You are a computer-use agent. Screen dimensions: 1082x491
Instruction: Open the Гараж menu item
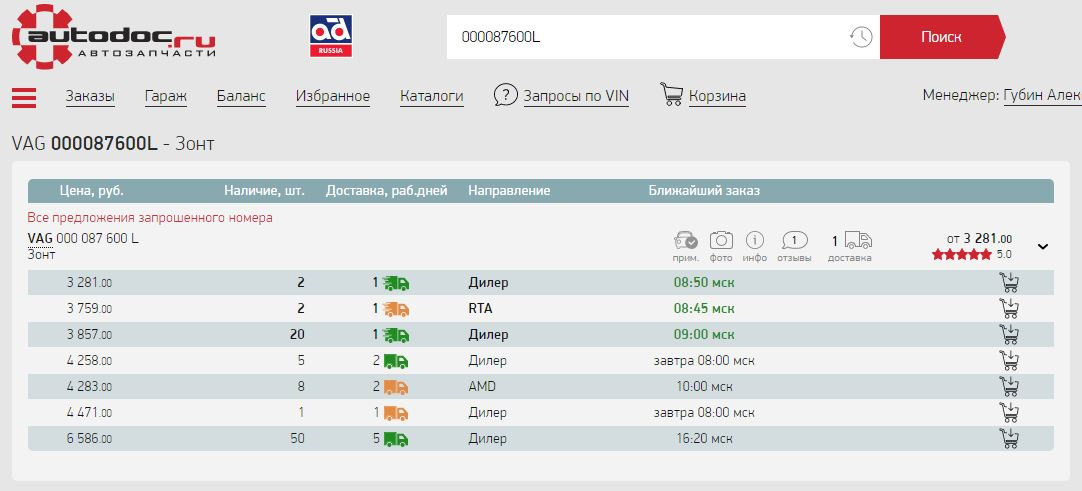click(x=166, y=97)
